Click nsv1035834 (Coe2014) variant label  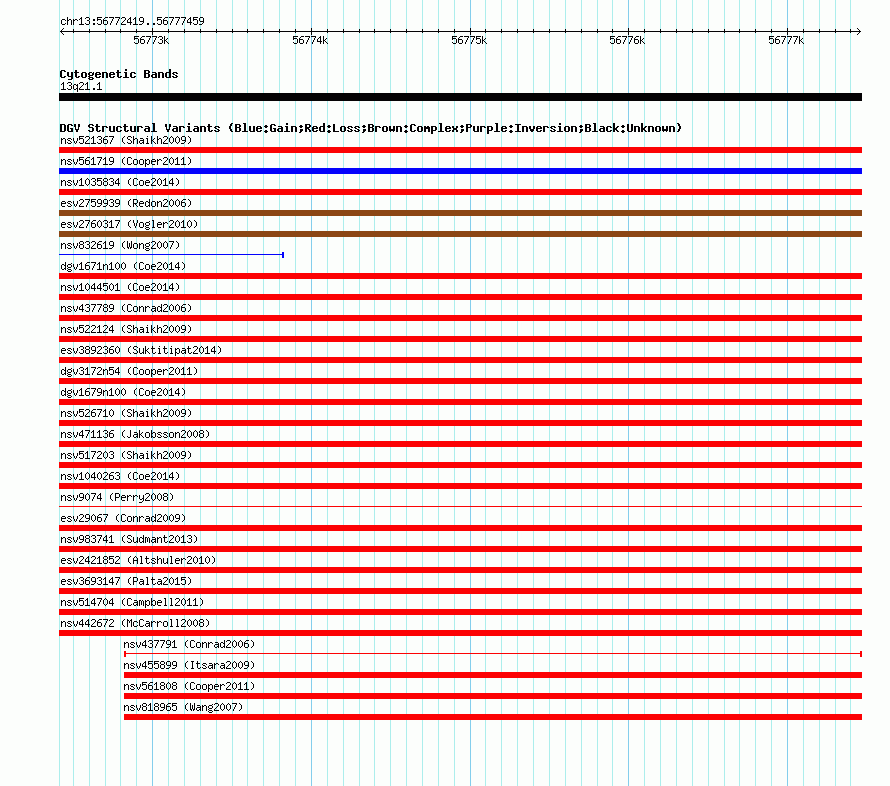click(x=120, y=182)
